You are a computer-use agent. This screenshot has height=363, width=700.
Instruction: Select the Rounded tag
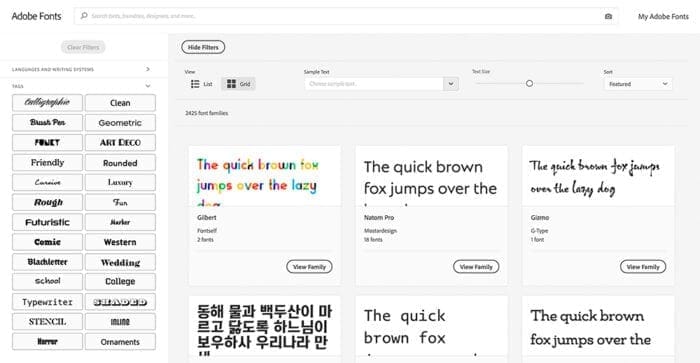tap(120, 163)
